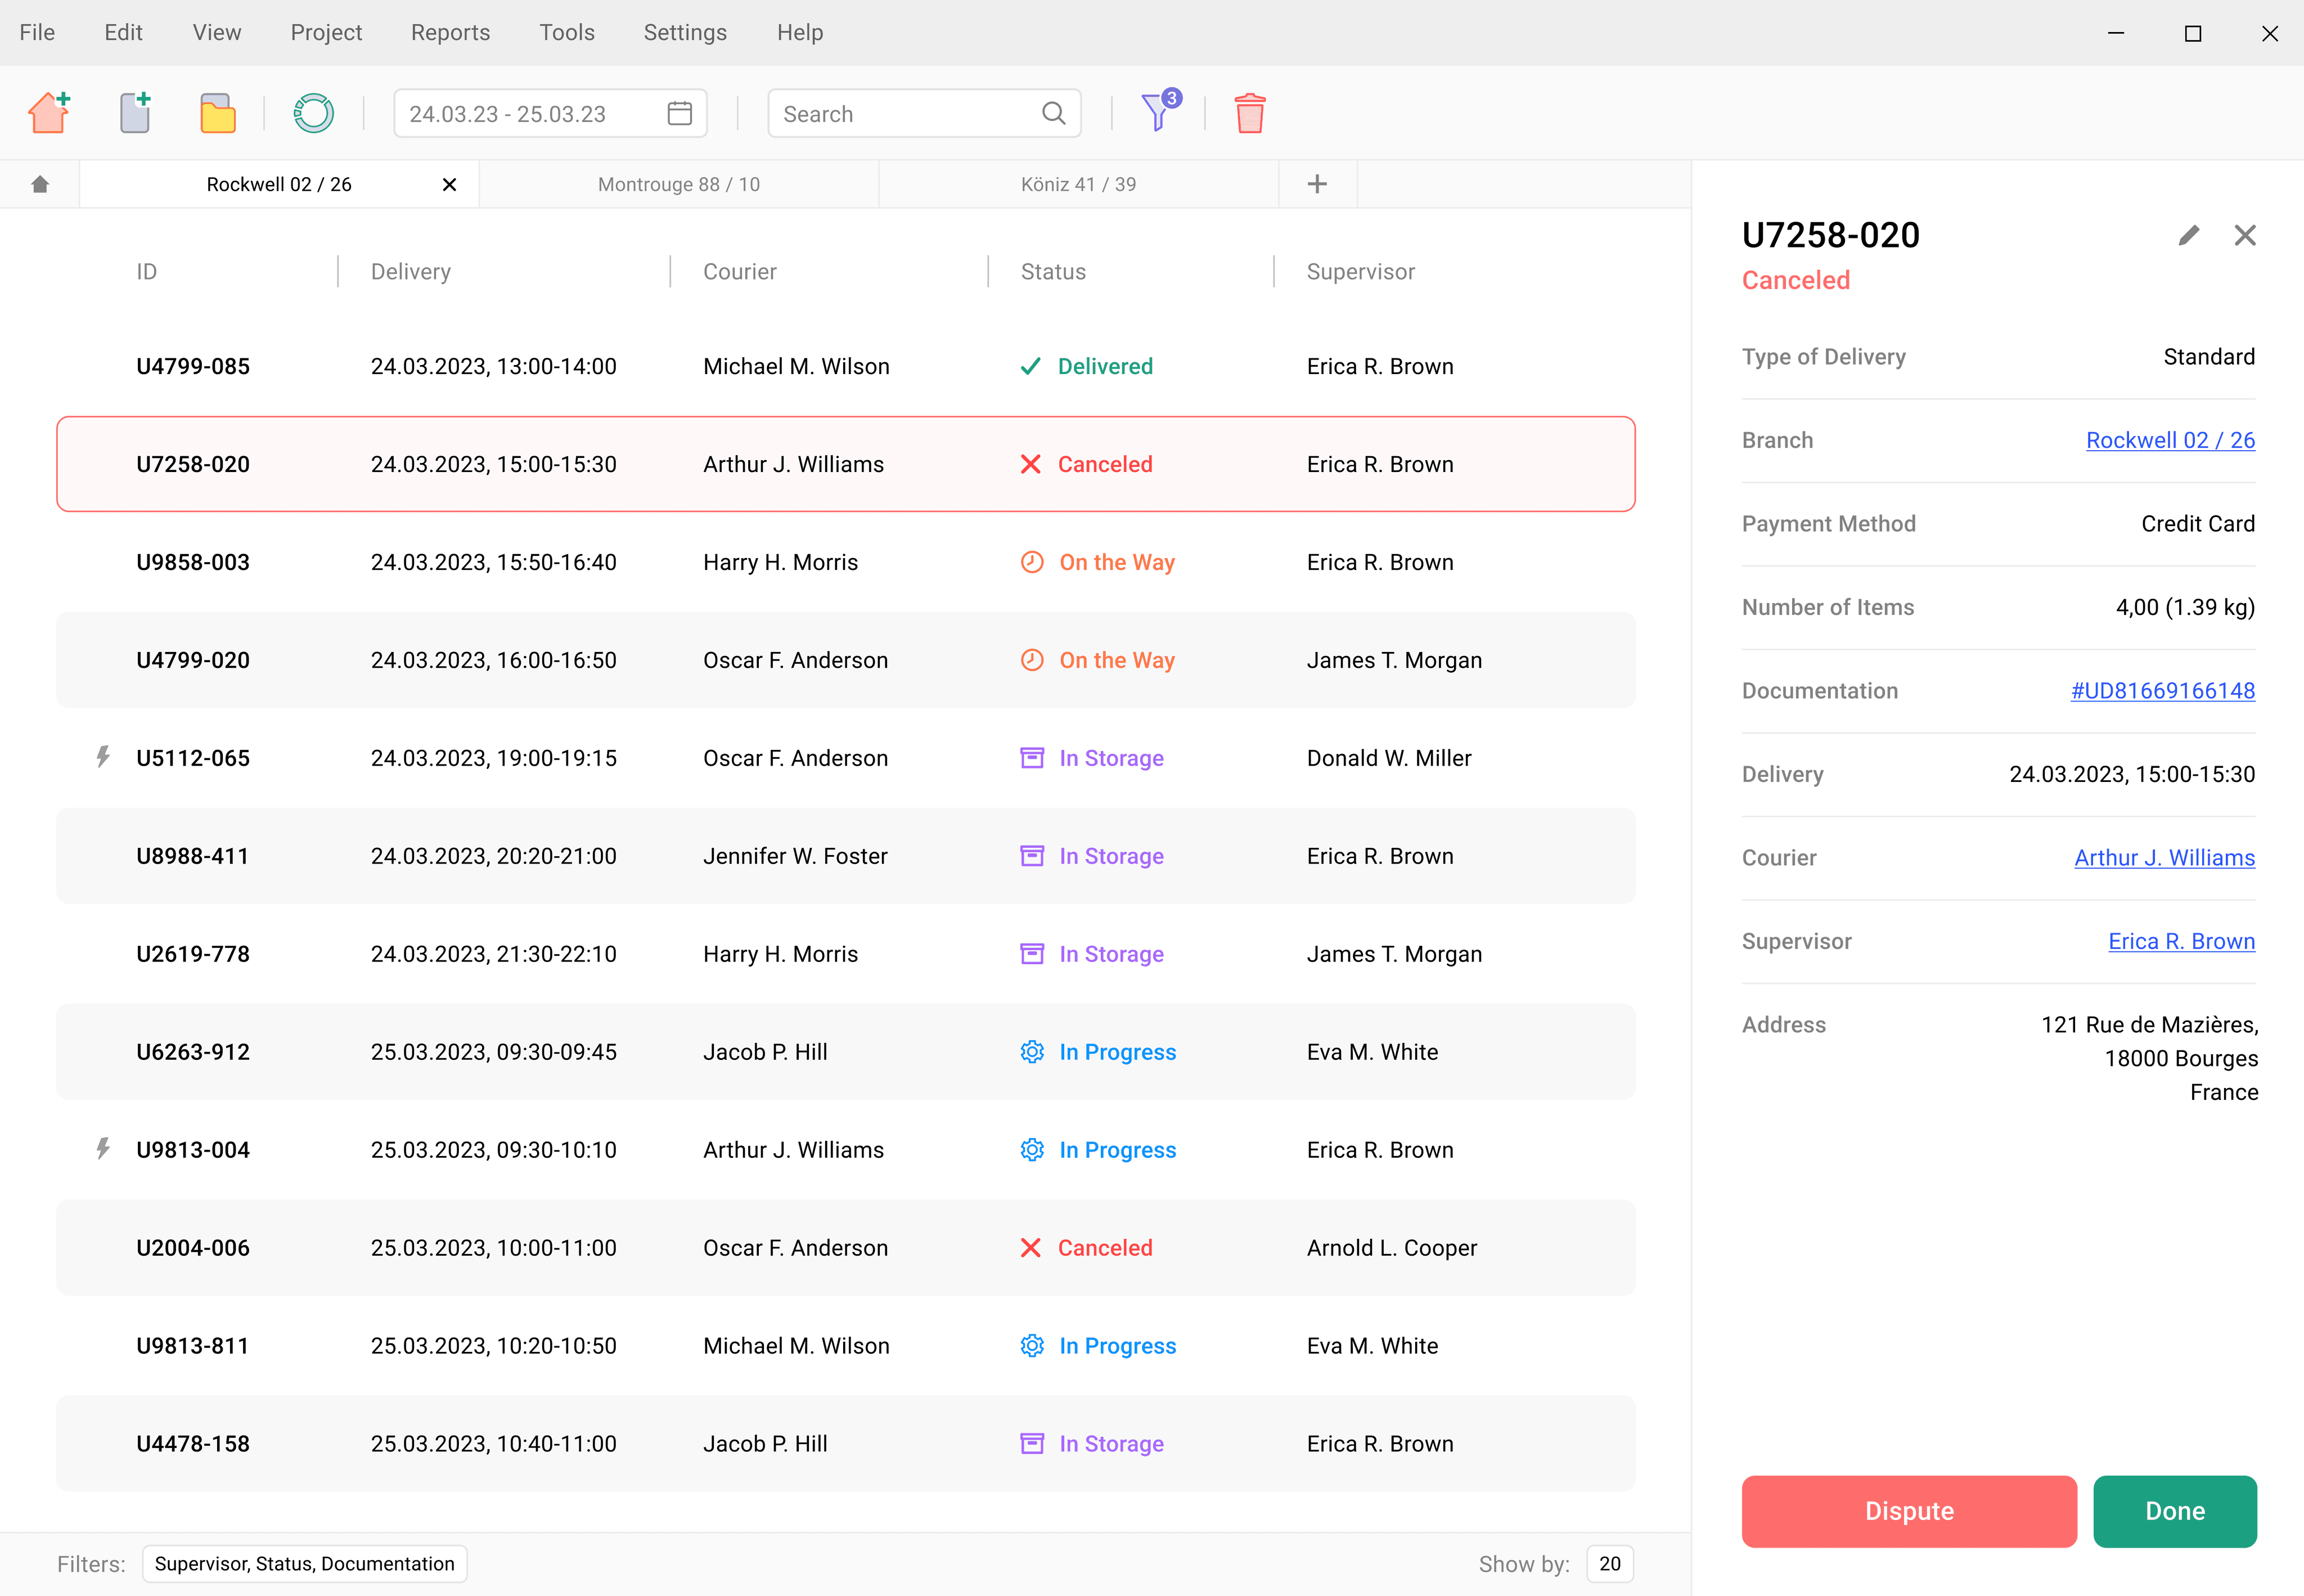Select row U9813-811

pos(846,1346)
